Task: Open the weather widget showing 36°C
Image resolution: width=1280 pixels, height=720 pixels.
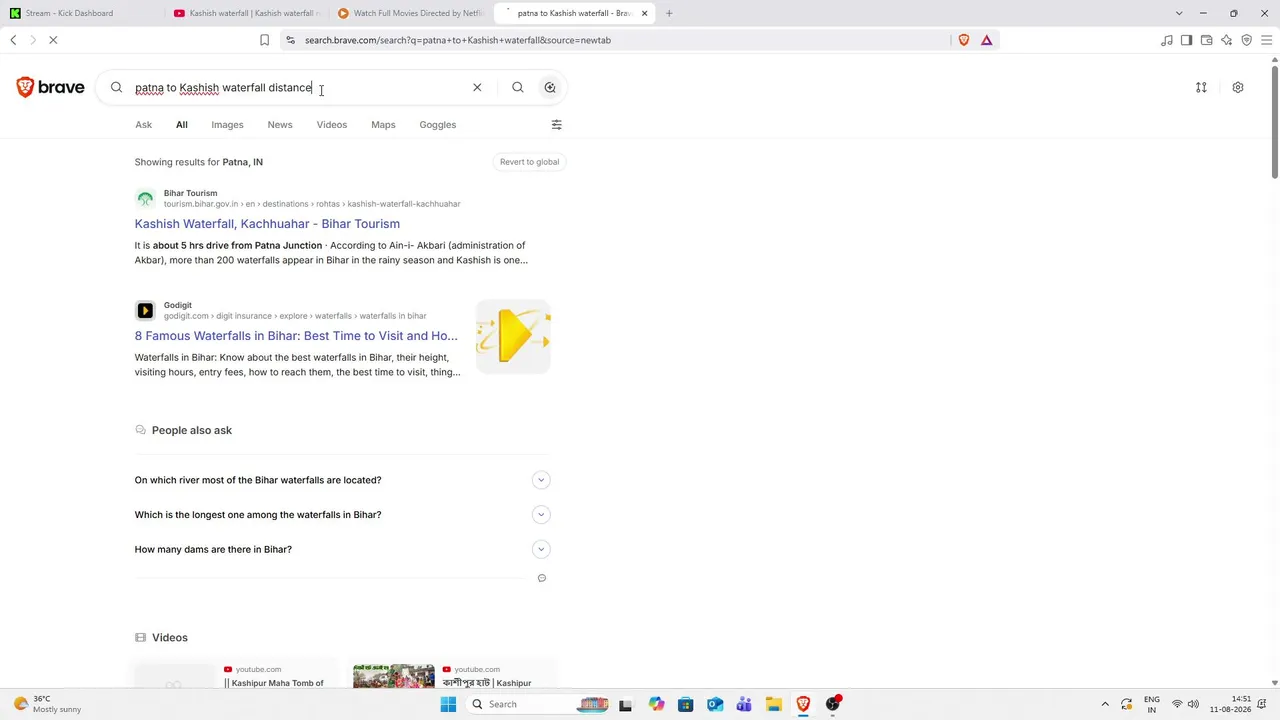Action: (x=47, y=704)
